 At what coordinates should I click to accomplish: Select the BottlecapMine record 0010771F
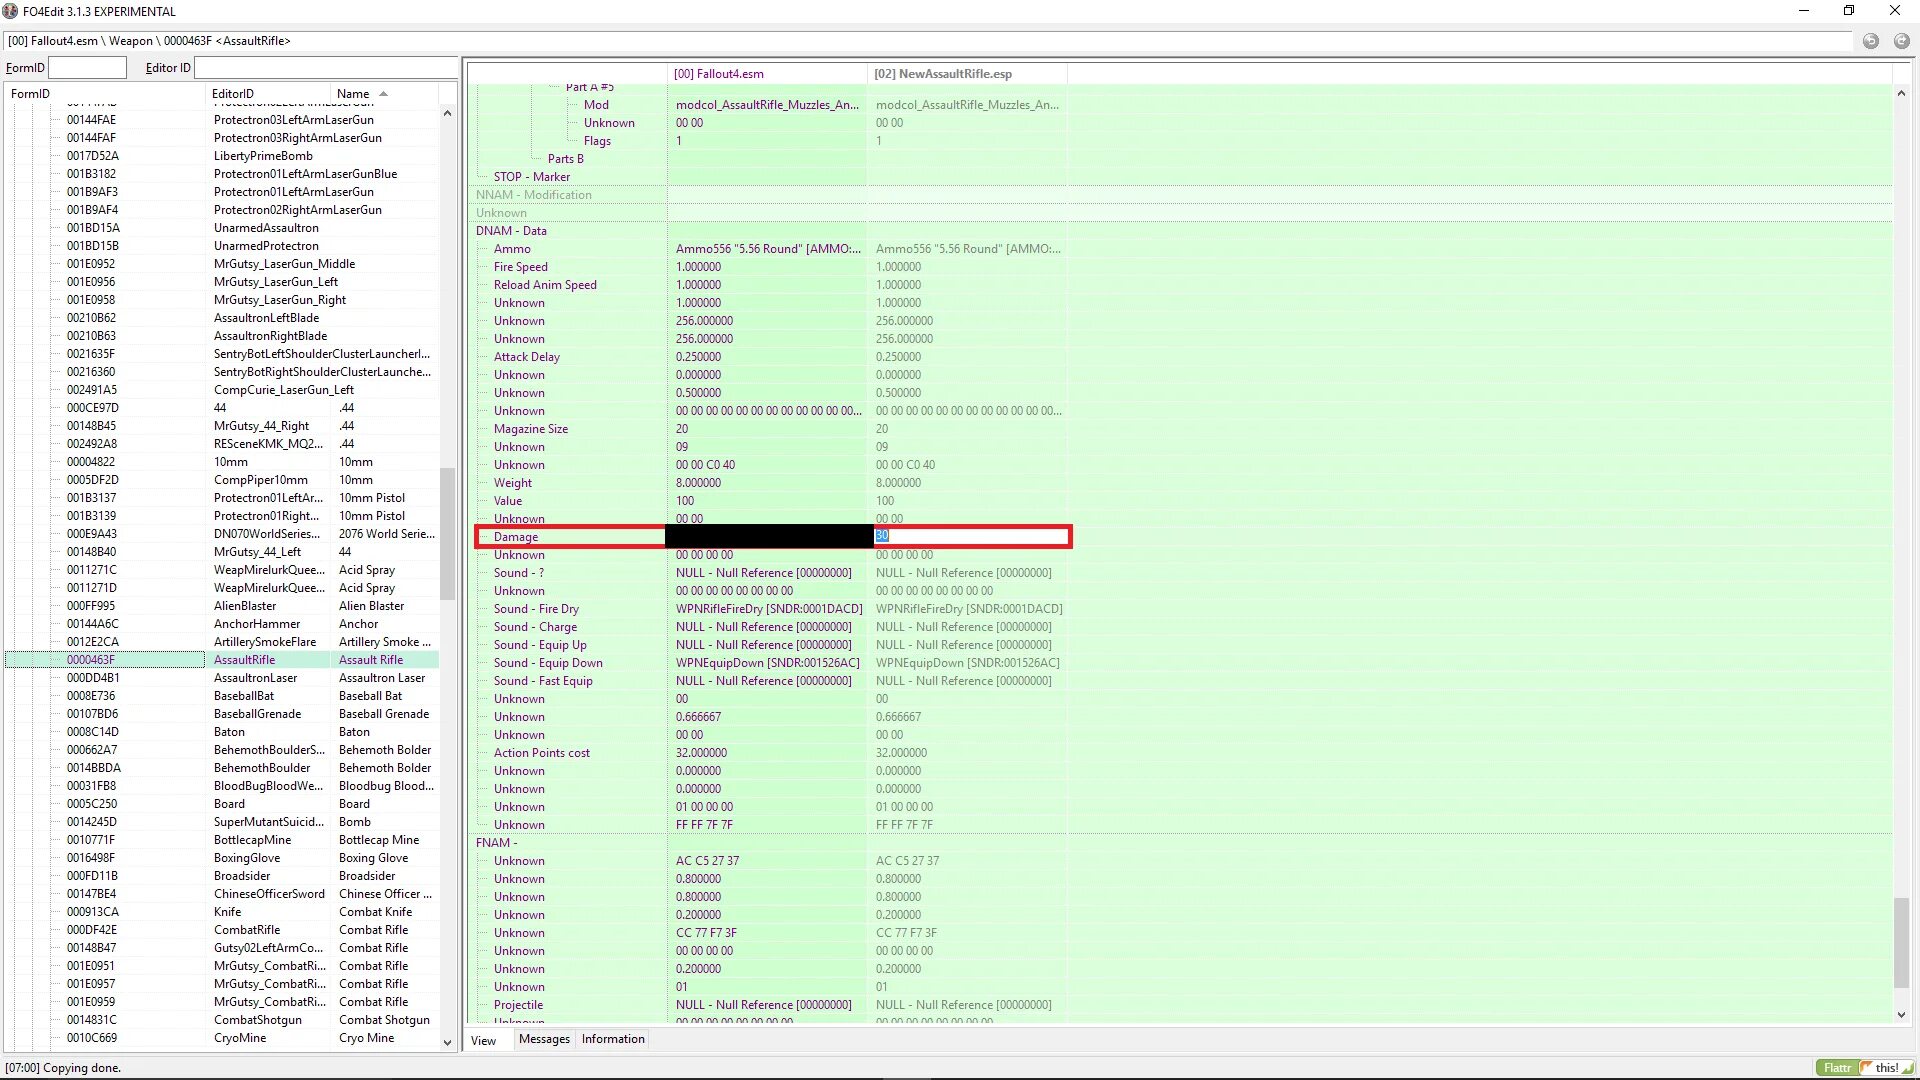222,840
